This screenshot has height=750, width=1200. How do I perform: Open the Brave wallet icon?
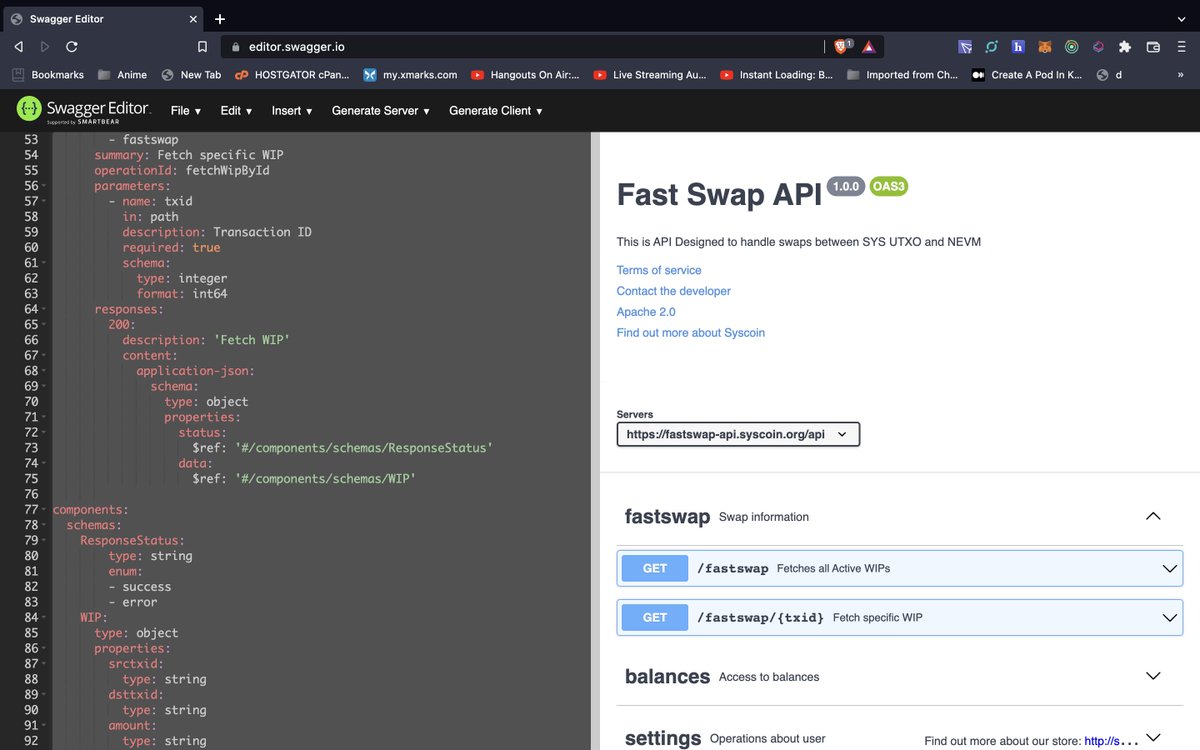[1153, 46]
